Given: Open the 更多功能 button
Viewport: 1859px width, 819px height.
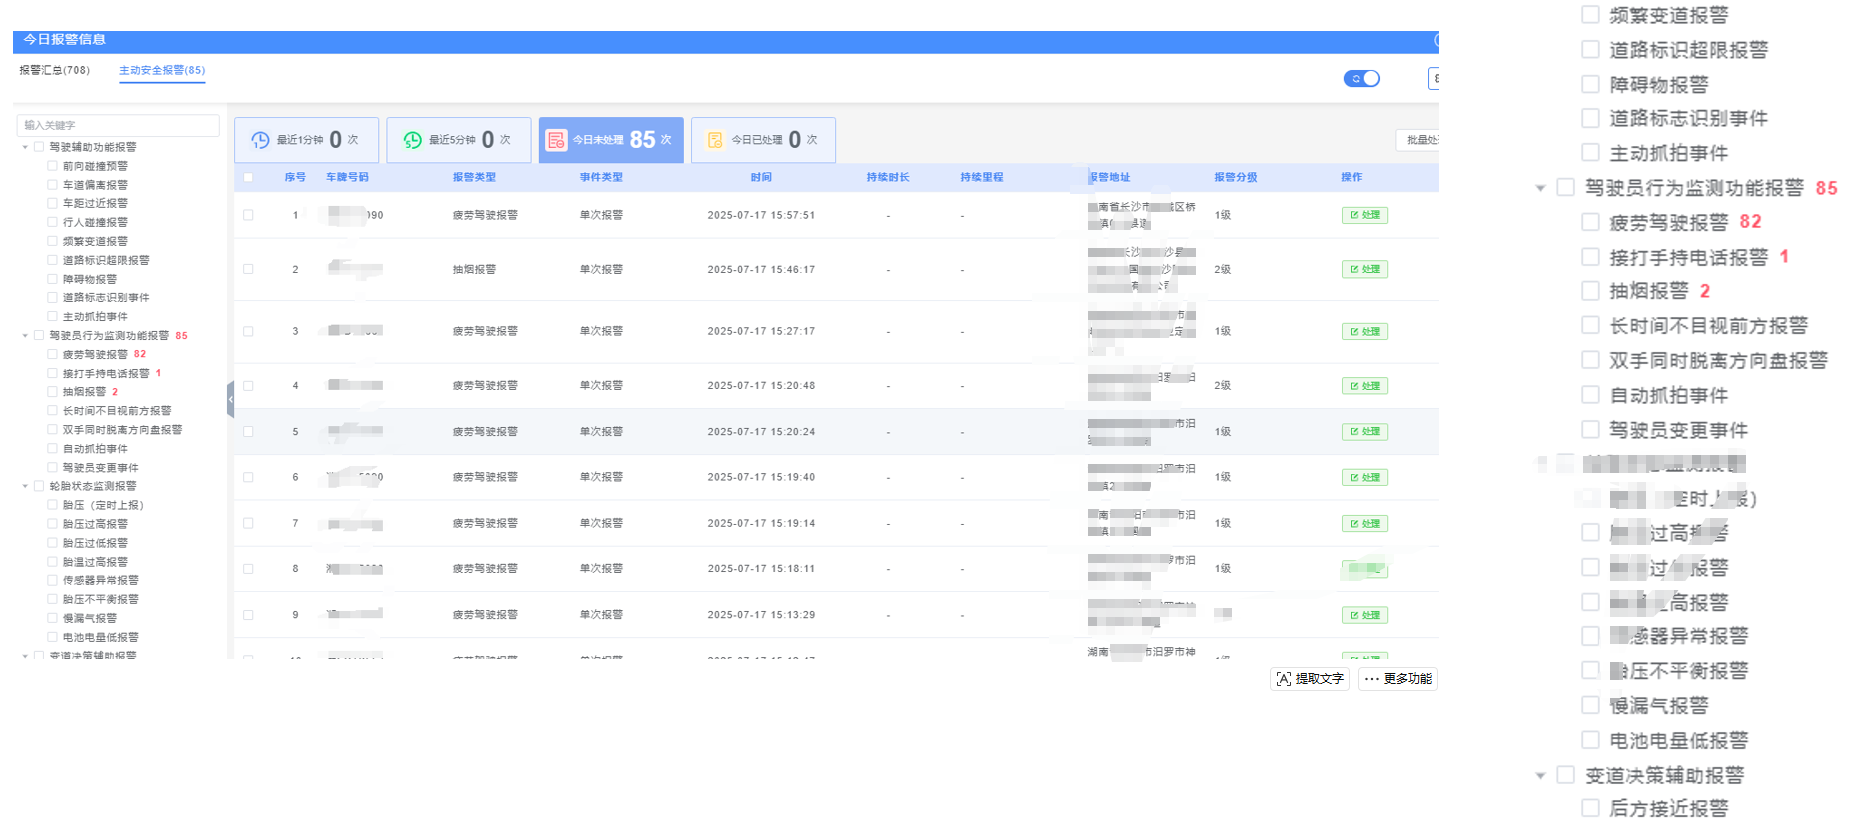Looking at the screenshot, I should [1398, 679].
